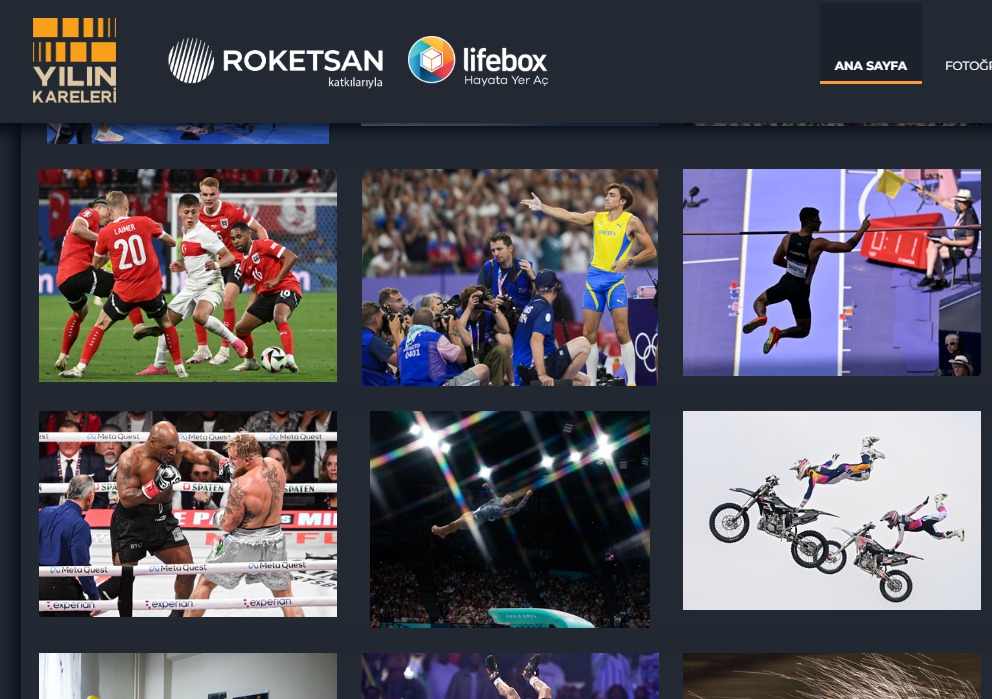Open the cropped bottom-left indoor photo
Viewport: 992px width, 699px height.
pyautogui.click(x=188, y=676)
